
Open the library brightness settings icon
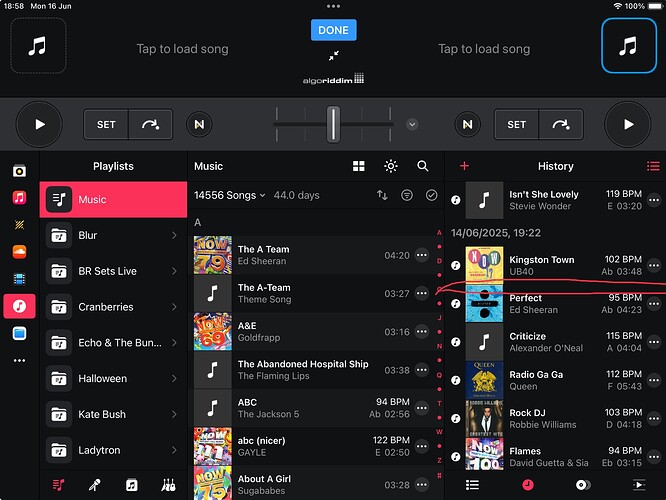(391, 166)
